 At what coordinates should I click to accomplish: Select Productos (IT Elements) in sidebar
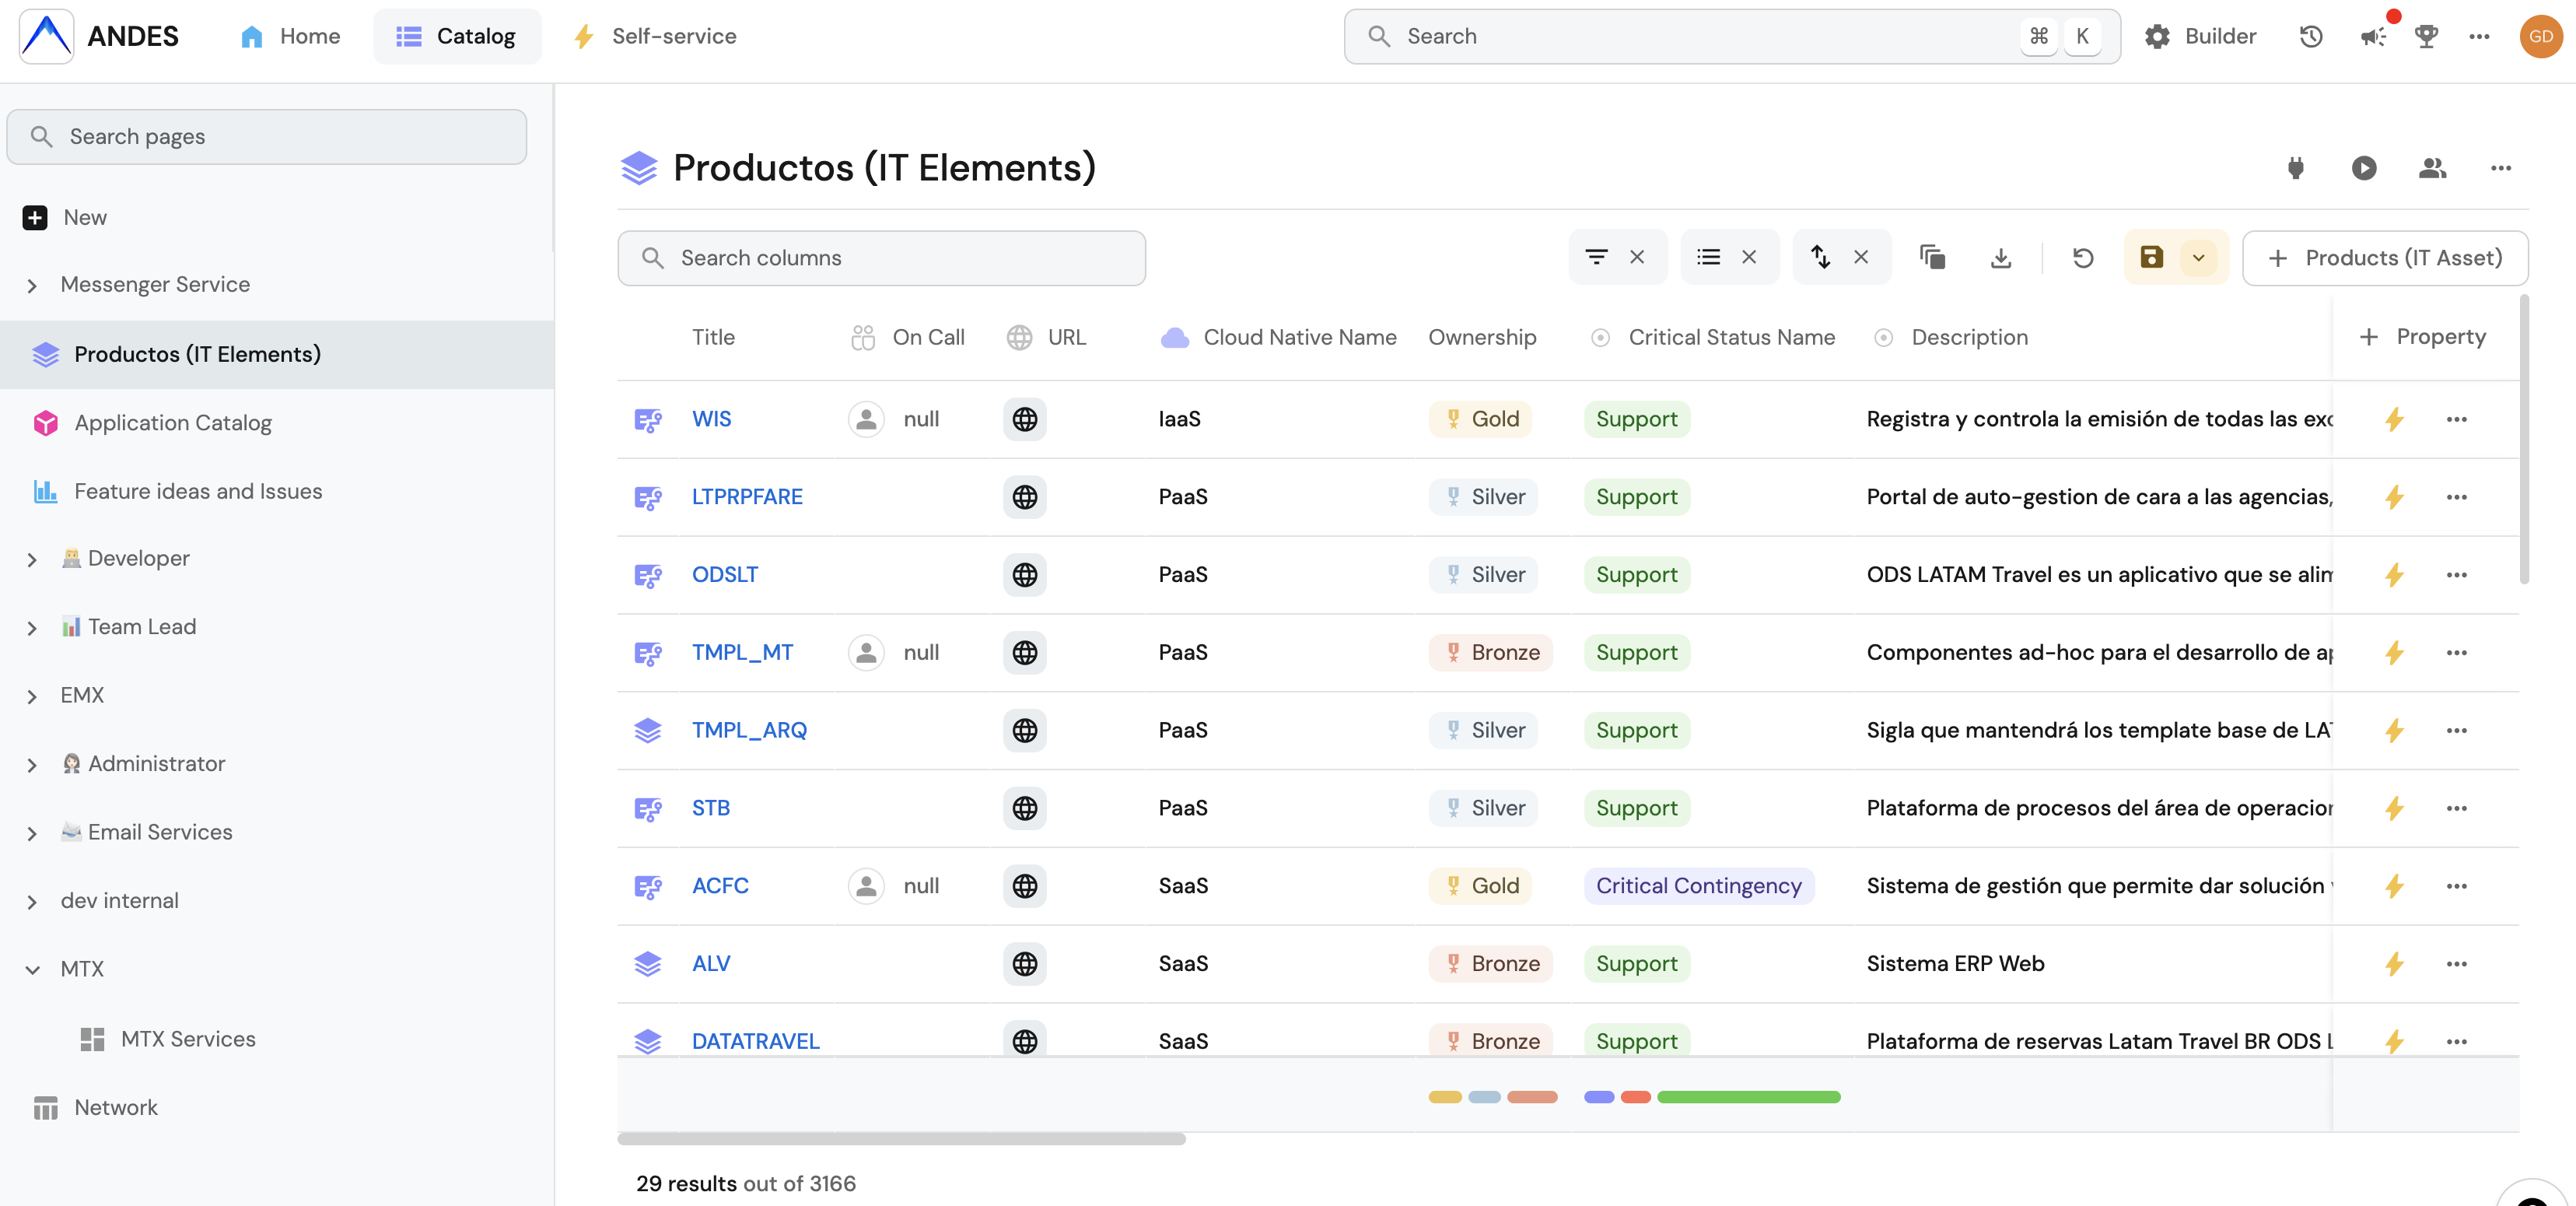coord(277,354)
